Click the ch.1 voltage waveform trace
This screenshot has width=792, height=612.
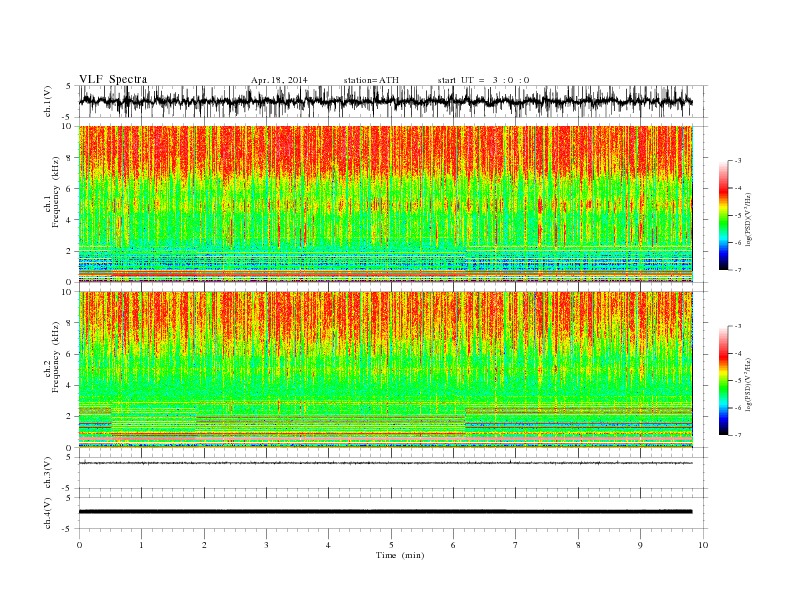pyautogui.click(x=385, y=101)
